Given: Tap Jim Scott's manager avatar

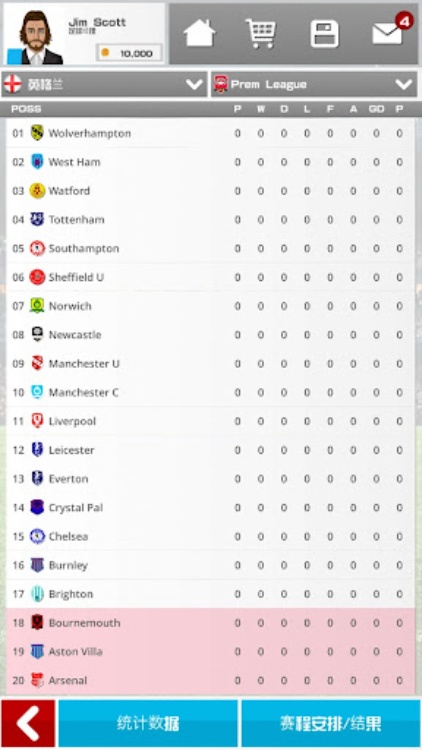Looking at the screenshot, I should point(35,37).
